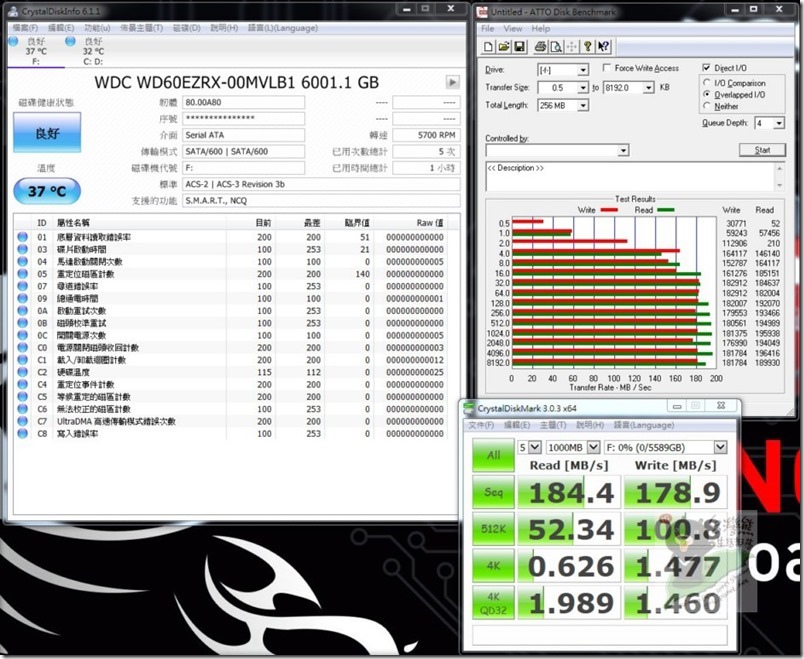
Task: Run the 512K test button
Action: [493, 529]
